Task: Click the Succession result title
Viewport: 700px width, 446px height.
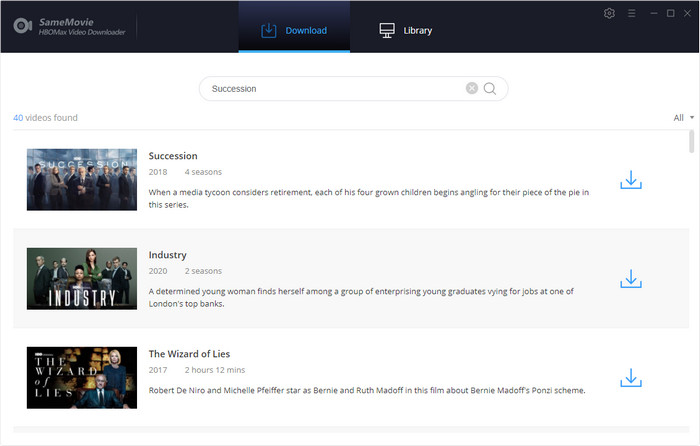Action: 173,156
